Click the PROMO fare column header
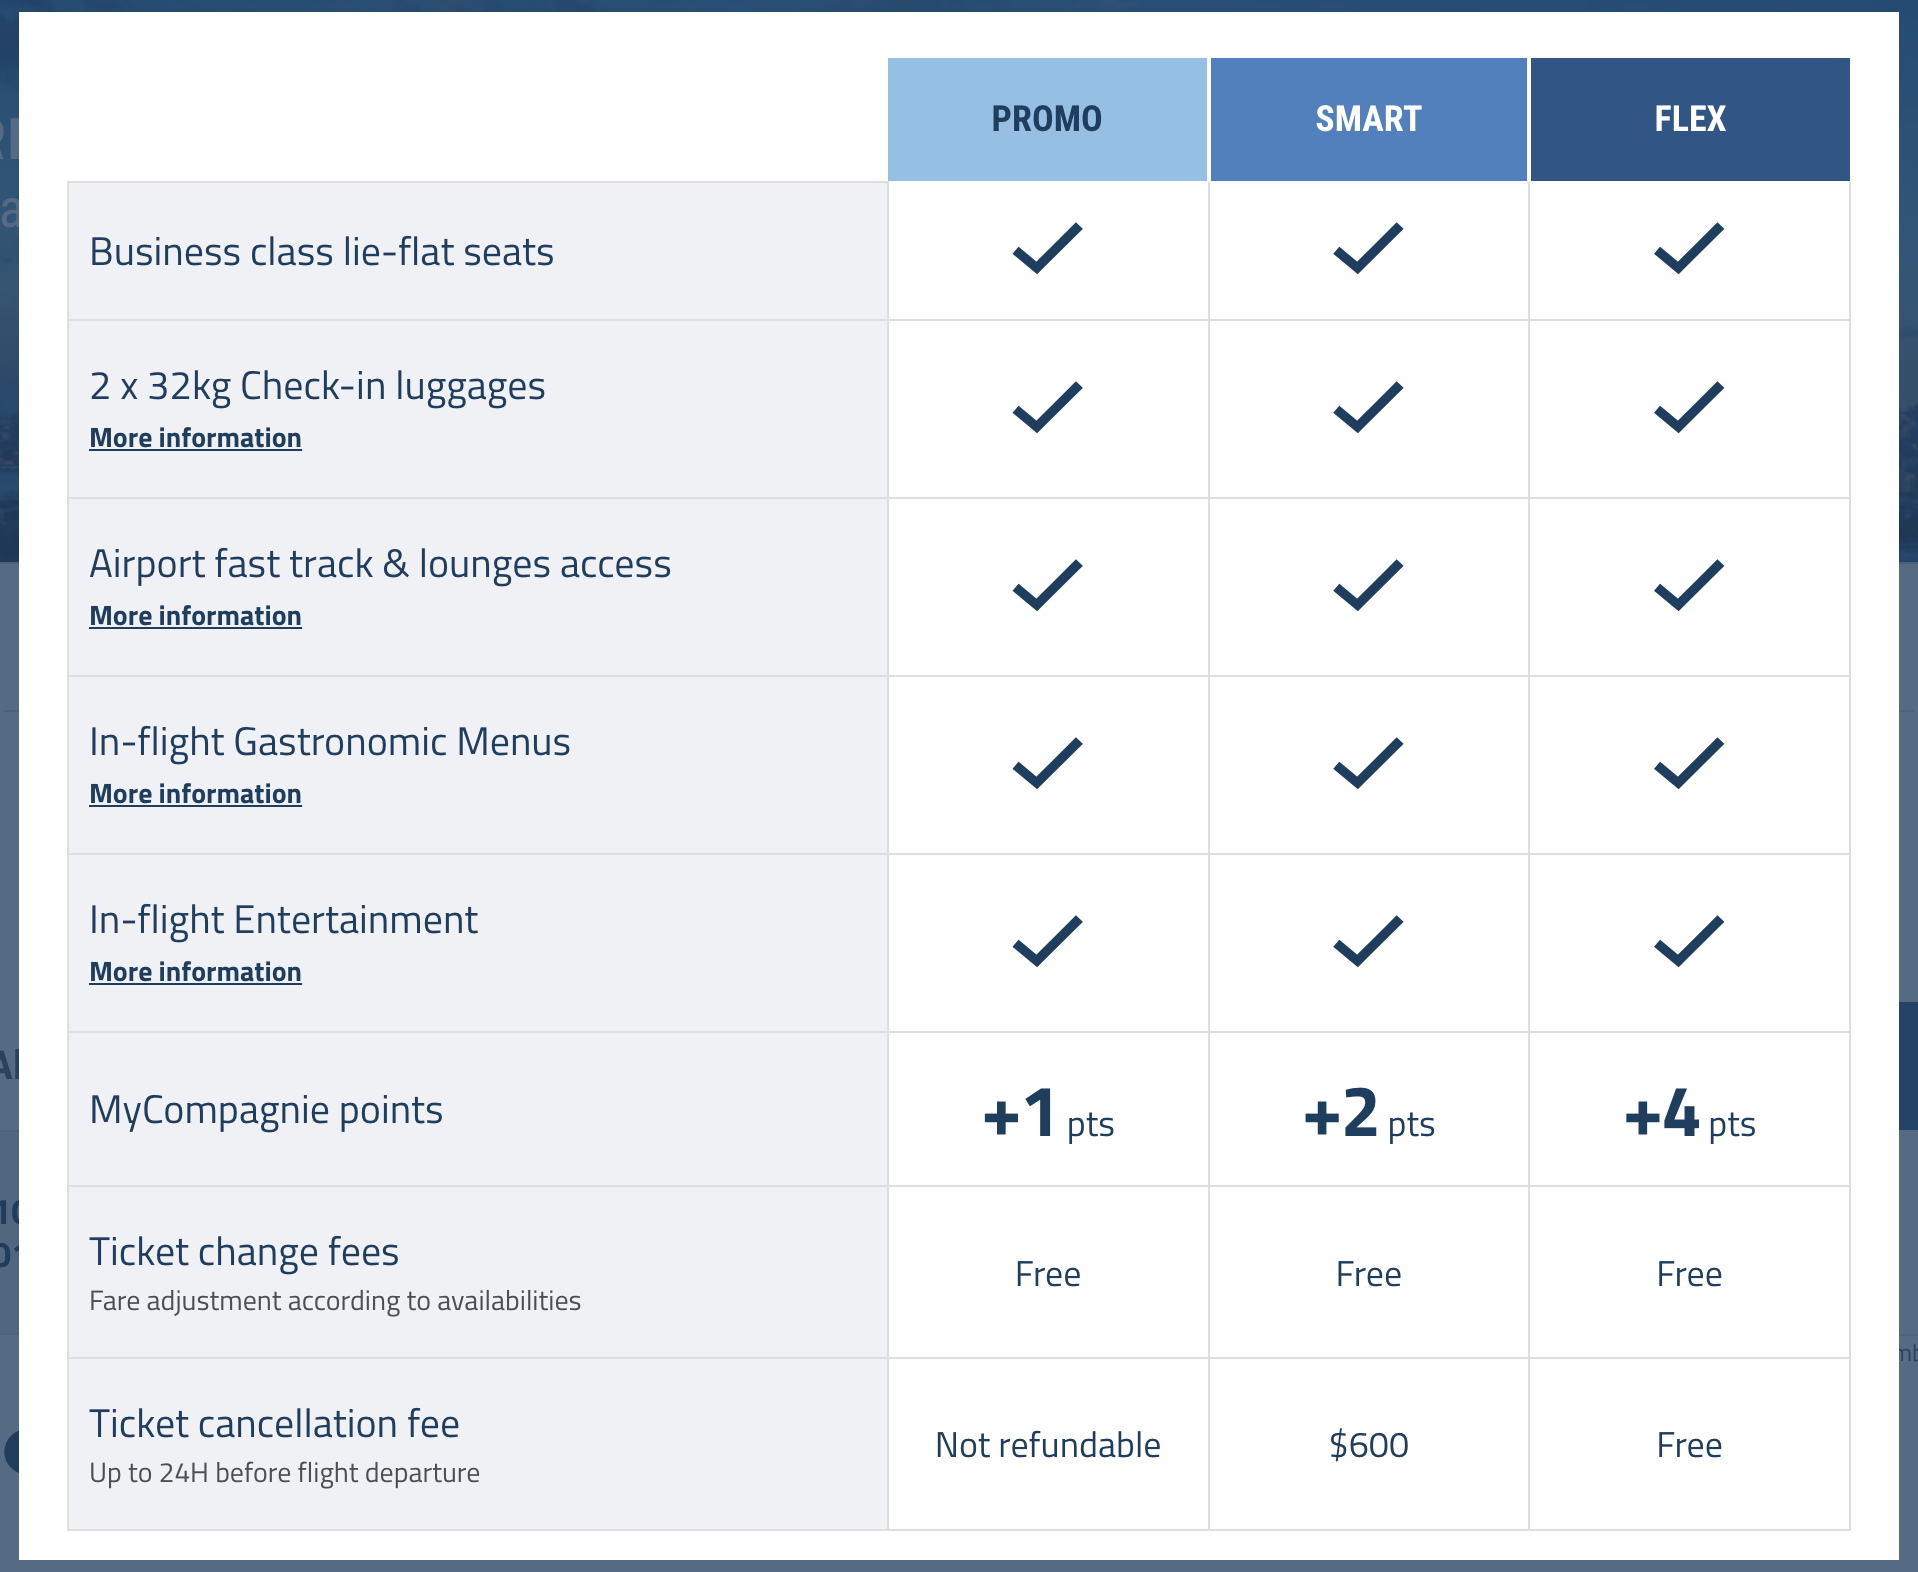1918x1572 pixels. [x=1046, y=119]
